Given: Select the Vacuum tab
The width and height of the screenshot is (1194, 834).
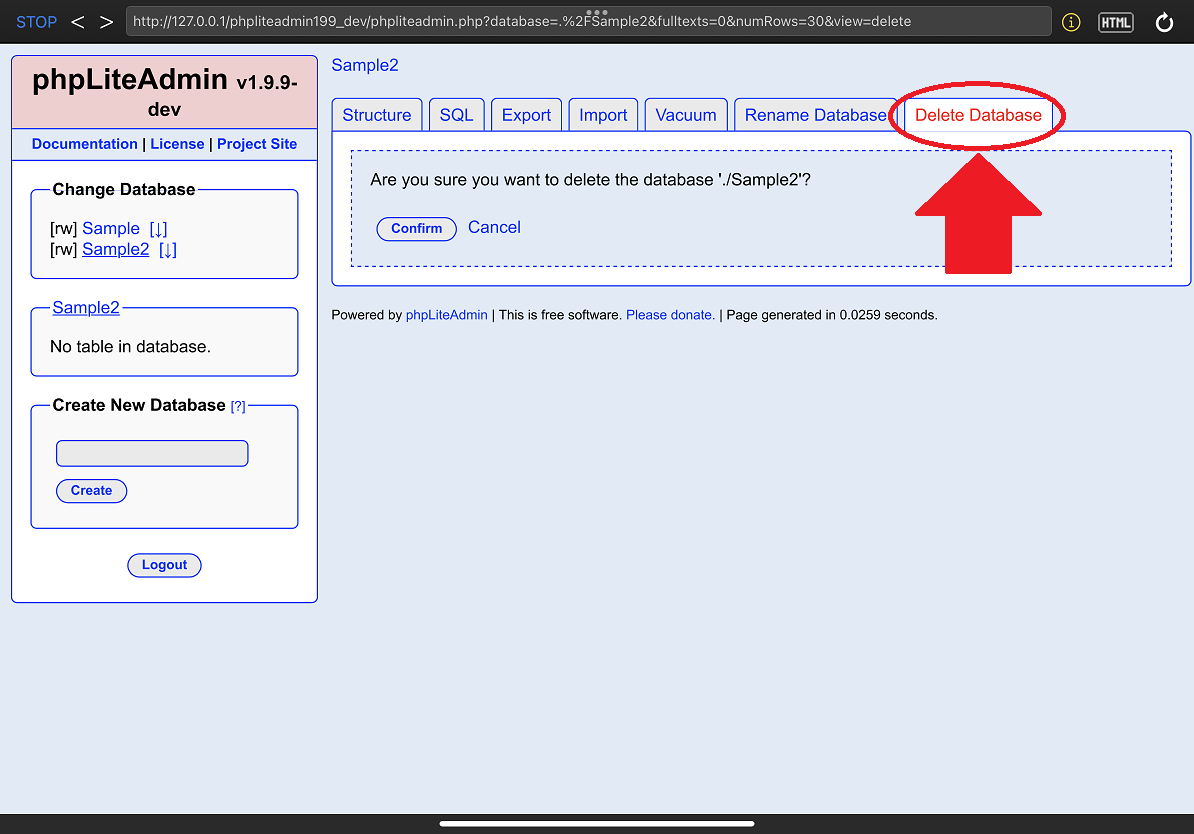Looking at the screenshot, I should pos(686,115).
